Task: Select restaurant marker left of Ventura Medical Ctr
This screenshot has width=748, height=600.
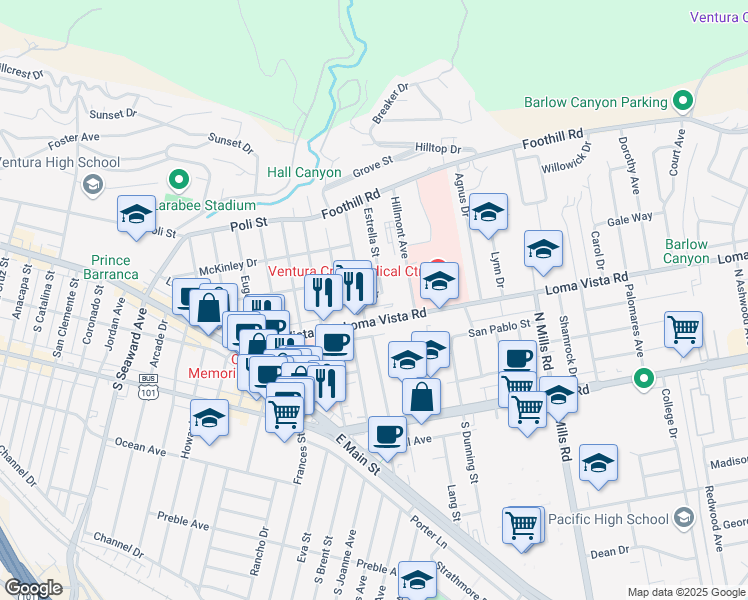Action: 323,297
